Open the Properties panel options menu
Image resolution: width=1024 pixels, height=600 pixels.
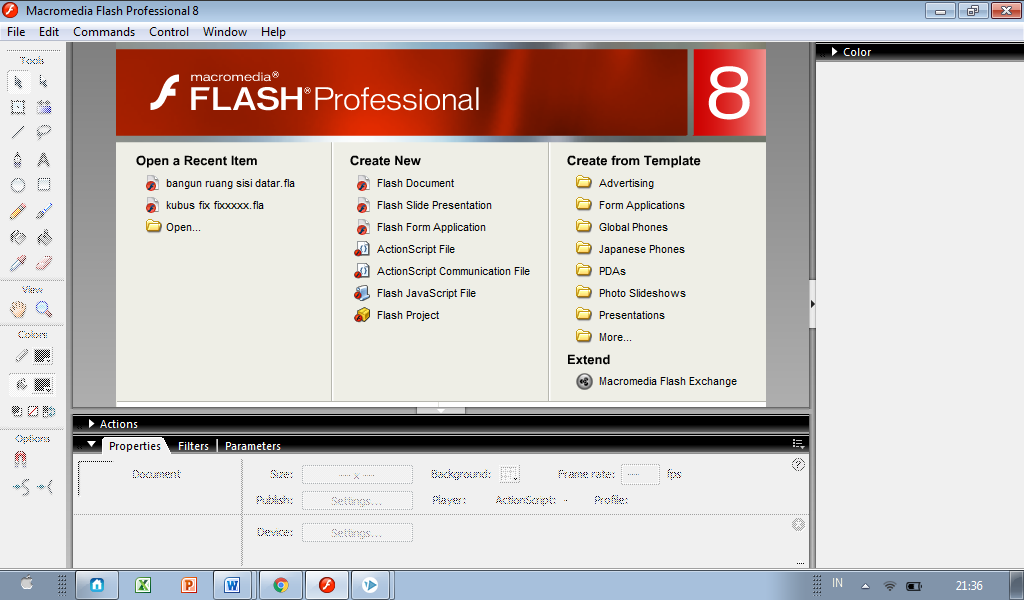click(798, 443)
